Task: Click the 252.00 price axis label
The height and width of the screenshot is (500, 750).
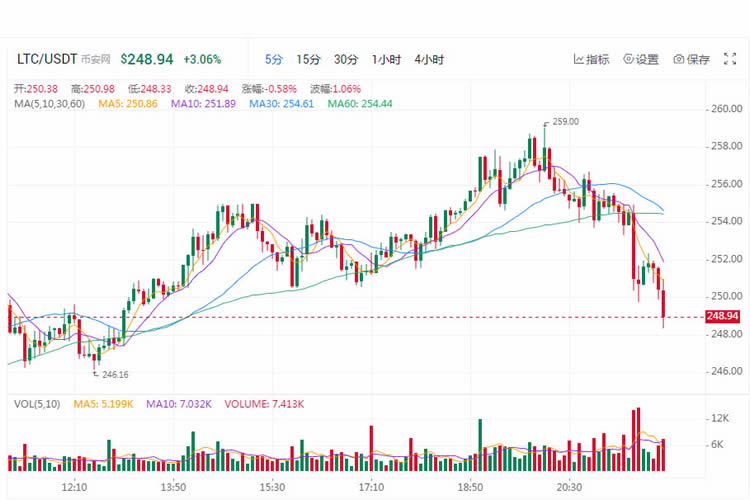Action: [x=727, y=259]
